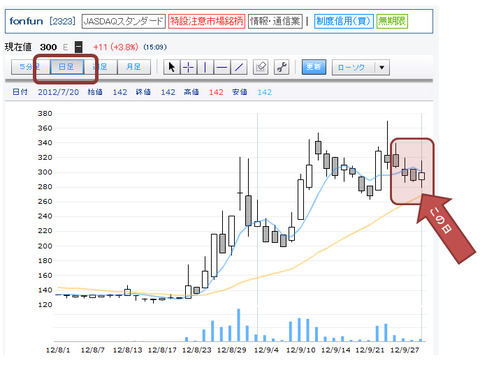The image size is (480, 372).
Task: Click the blue 更新 refresh button
Action: point(314,67)
